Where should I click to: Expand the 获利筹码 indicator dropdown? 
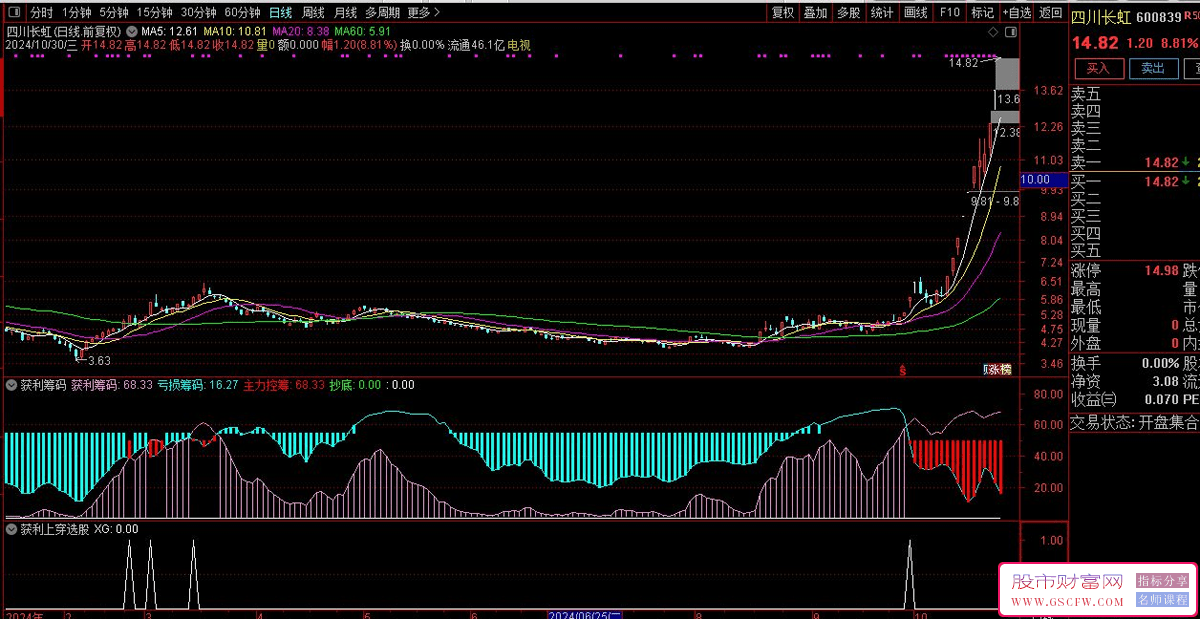coord(11,385)
